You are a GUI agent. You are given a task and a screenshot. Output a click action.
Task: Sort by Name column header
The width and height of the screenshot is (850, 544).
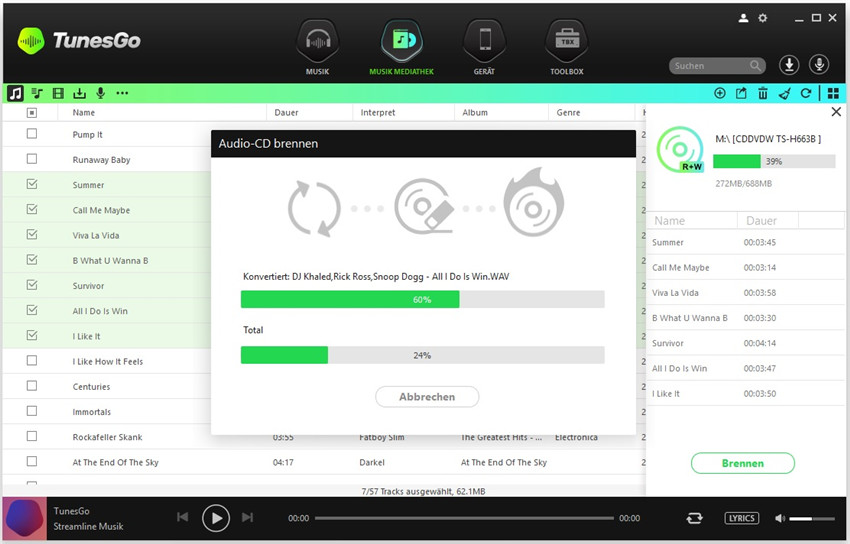[83, 113]
